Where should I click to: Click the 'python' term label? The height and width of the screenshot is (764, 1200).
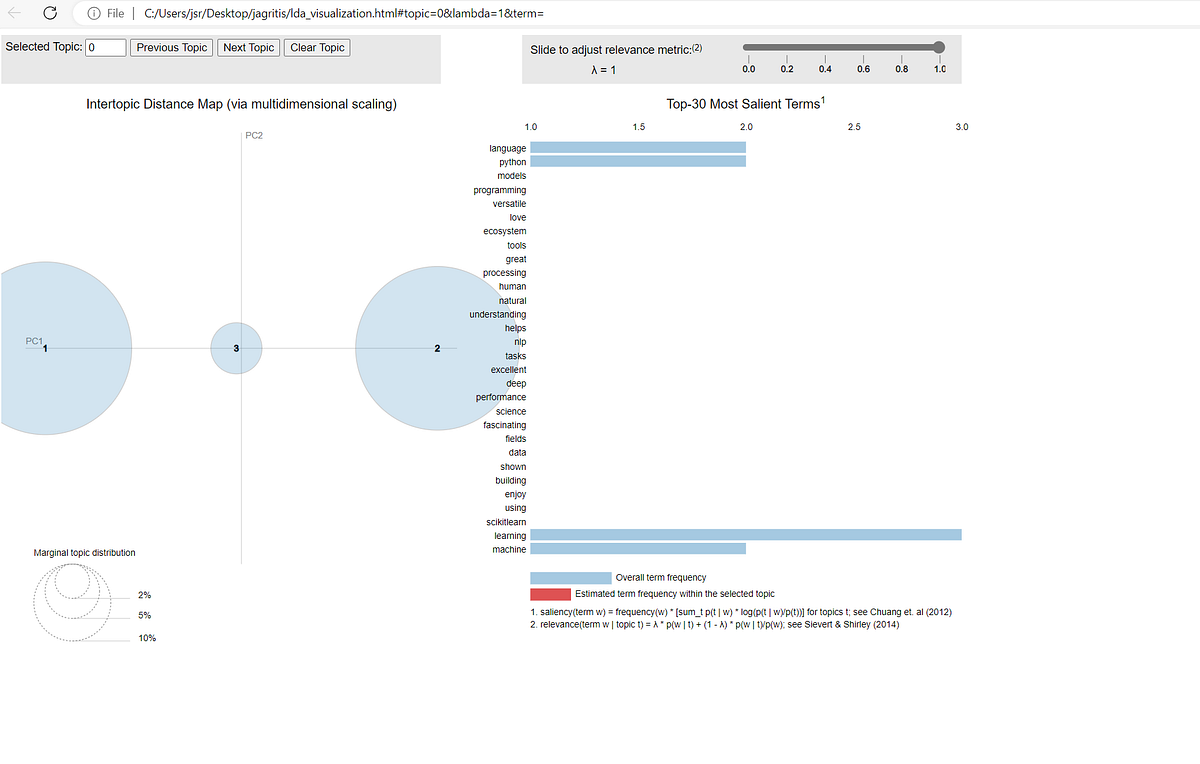512,161
